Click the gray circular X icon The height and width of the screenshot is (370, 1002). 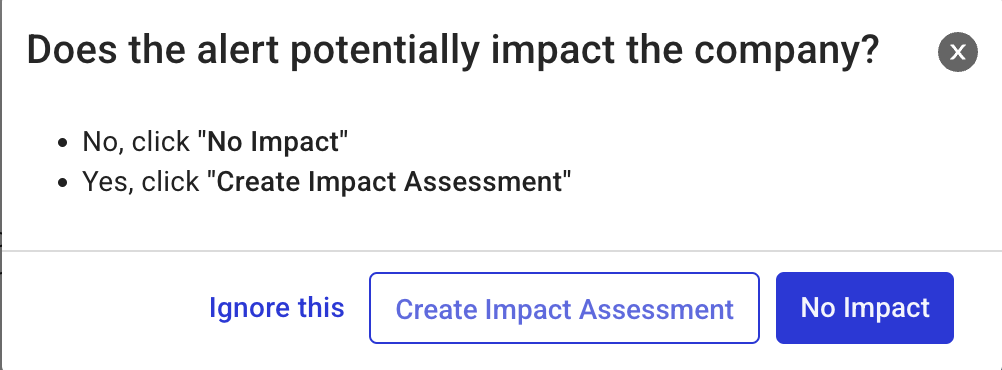point(957,52)
